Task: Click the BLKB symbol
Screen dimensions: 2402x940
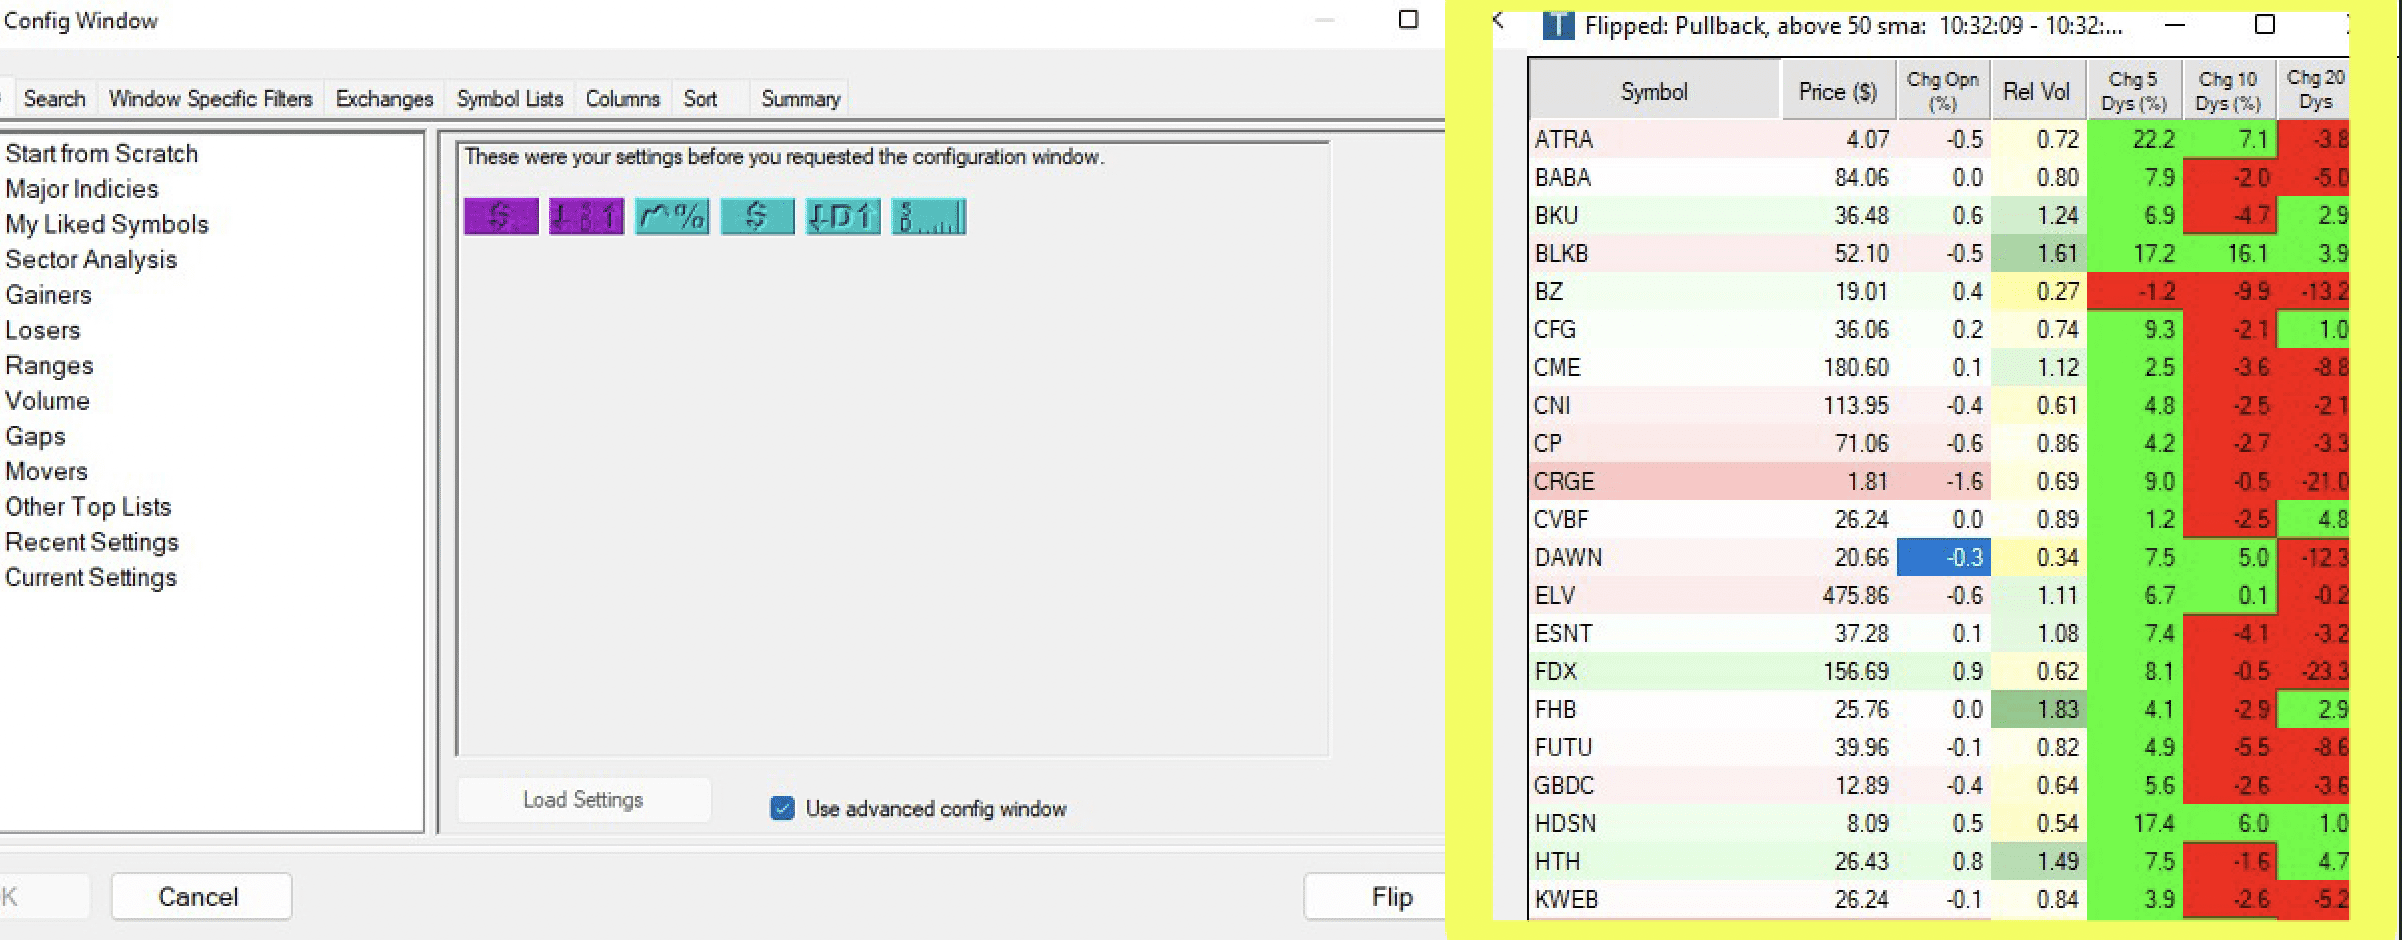Action: click(x=1561, y=253)
